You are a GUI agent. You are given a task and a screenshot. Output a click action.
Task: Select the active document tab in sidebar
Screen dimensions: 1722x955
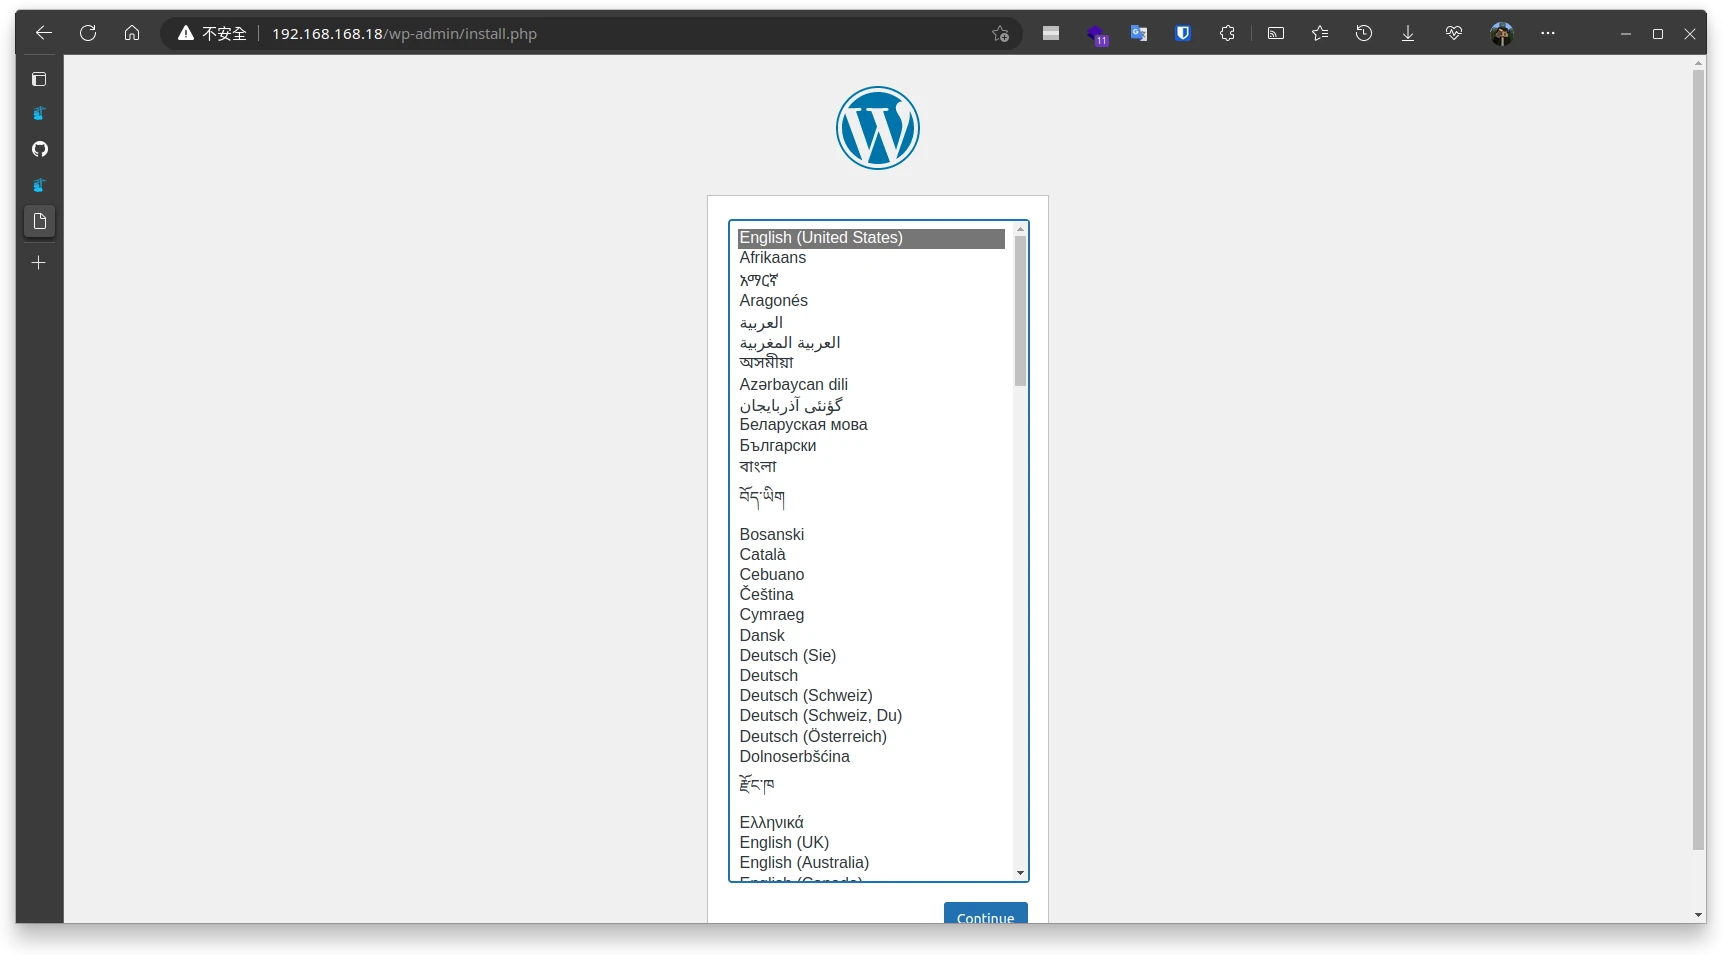(x=40, y=221)
